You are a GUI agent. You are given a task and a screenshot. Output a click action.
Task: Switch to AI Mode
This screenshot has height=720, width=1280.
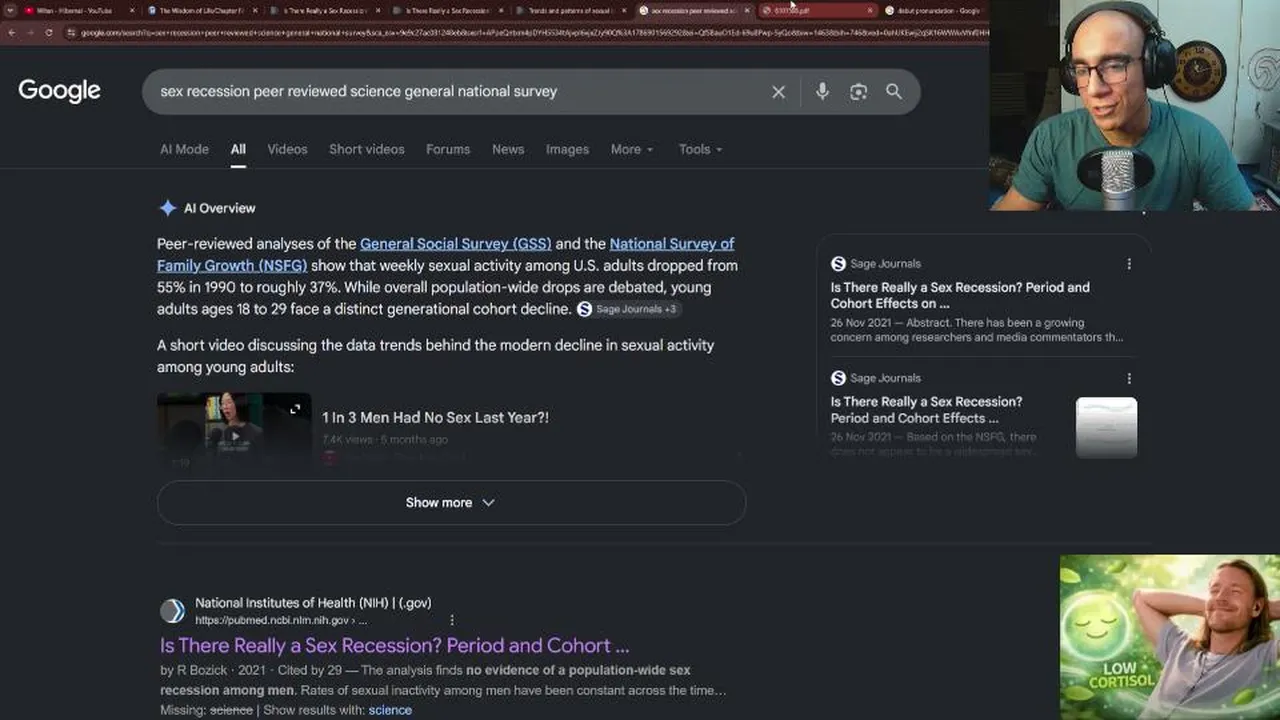click(x=184, y=149)
